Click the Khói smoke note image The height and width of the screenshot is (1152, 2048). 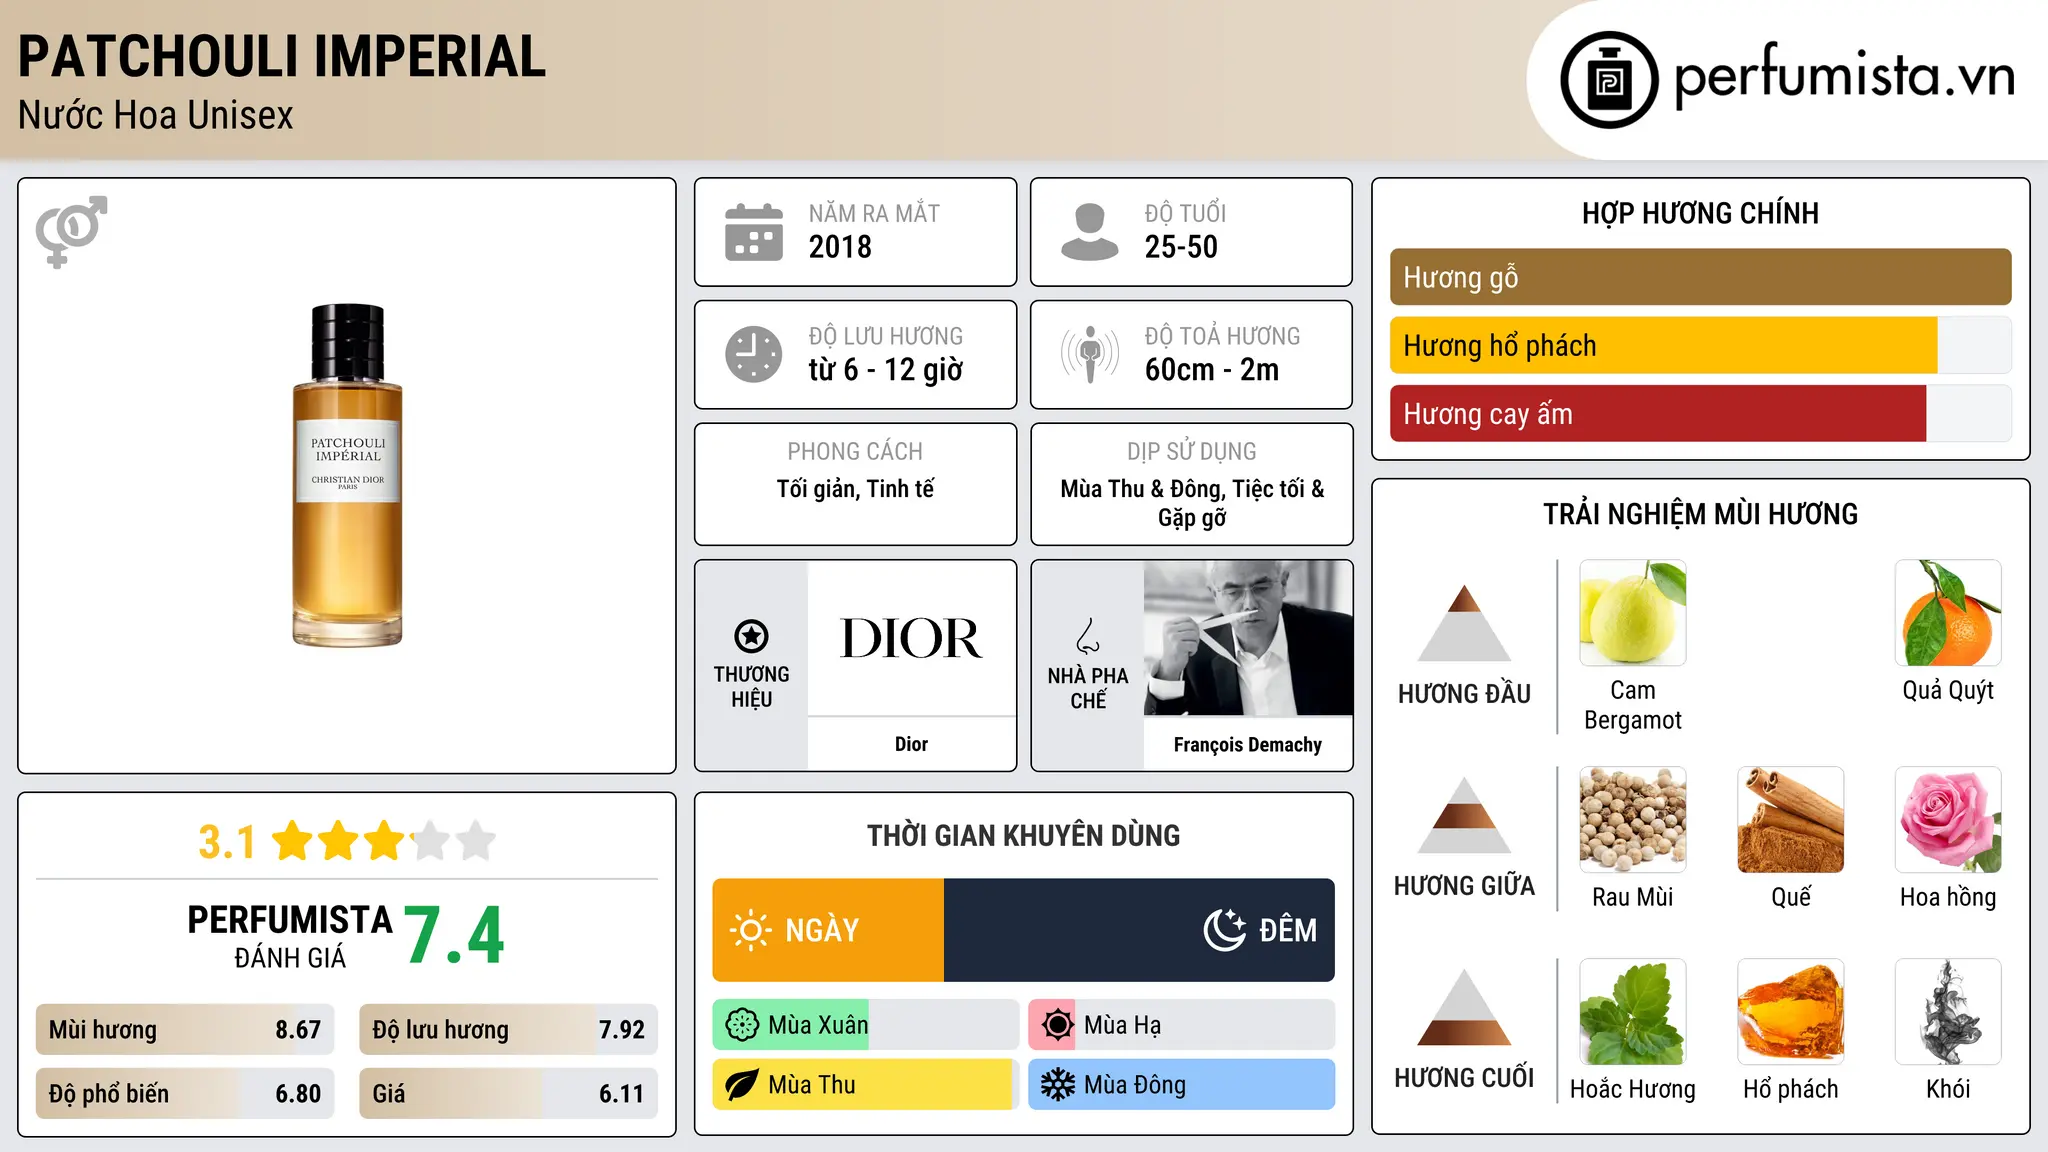point(1948,1012)
